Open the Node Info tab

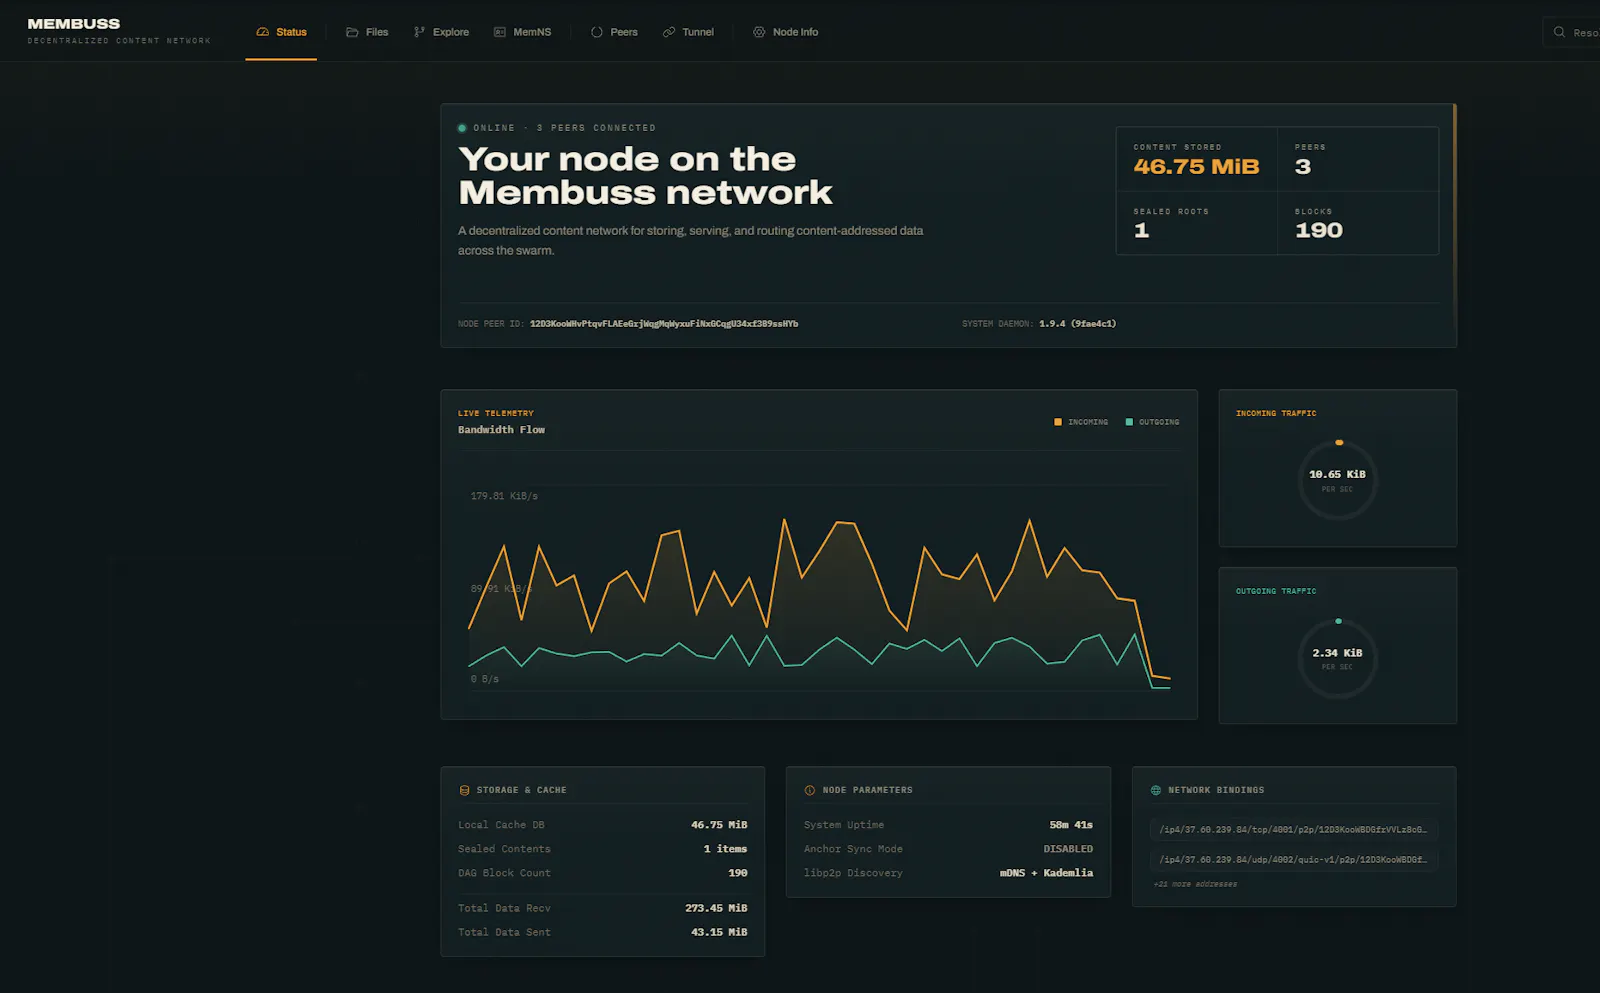(785, 32)
